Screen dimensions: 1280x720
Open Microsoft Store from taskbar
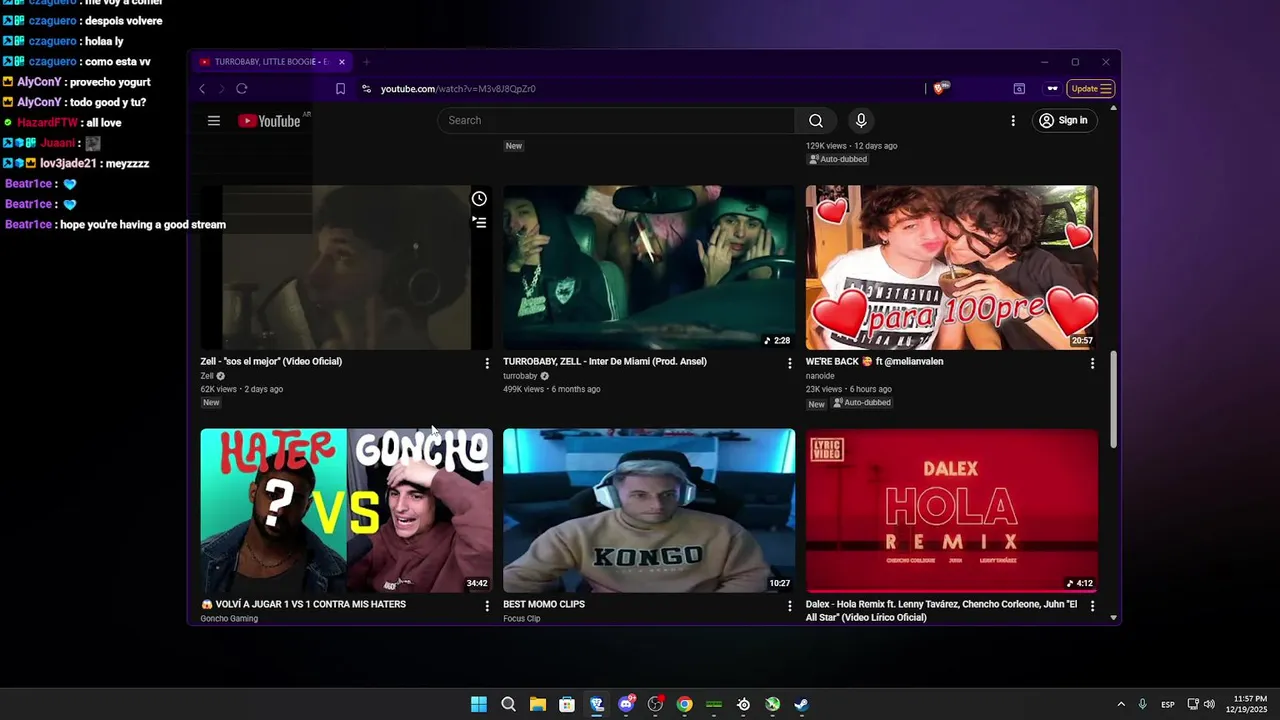(567, 704)
